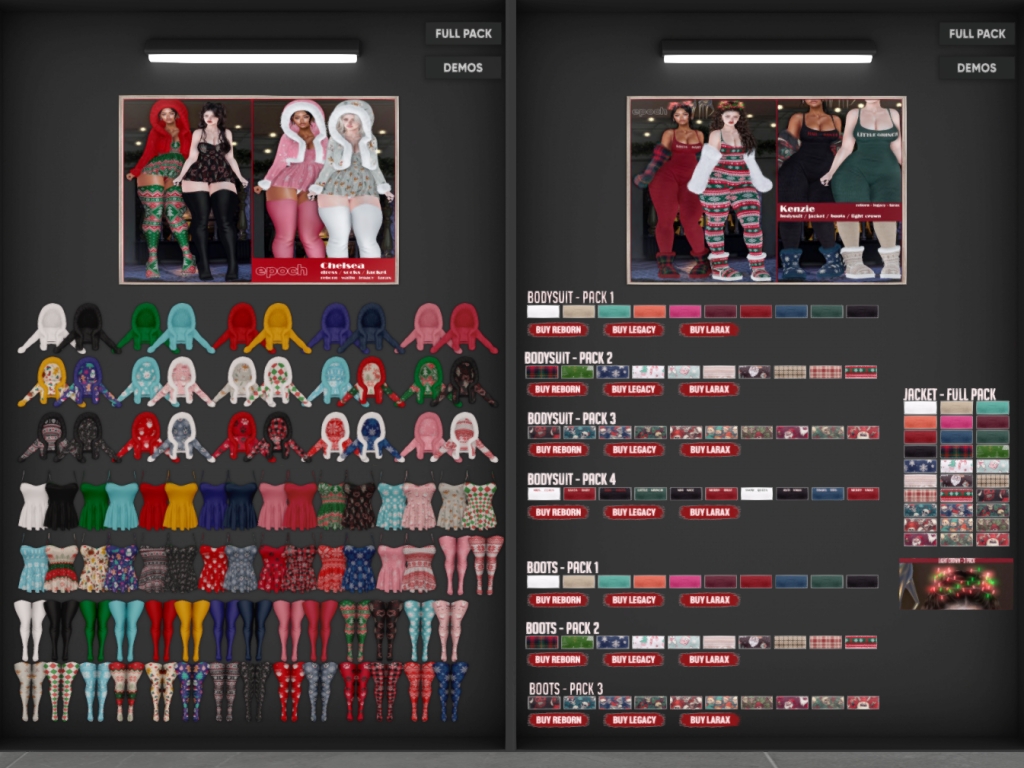The image size is (1024, 768).
Task: Open the Kenzie advertisement poster
Action: [x=766, y=190]
